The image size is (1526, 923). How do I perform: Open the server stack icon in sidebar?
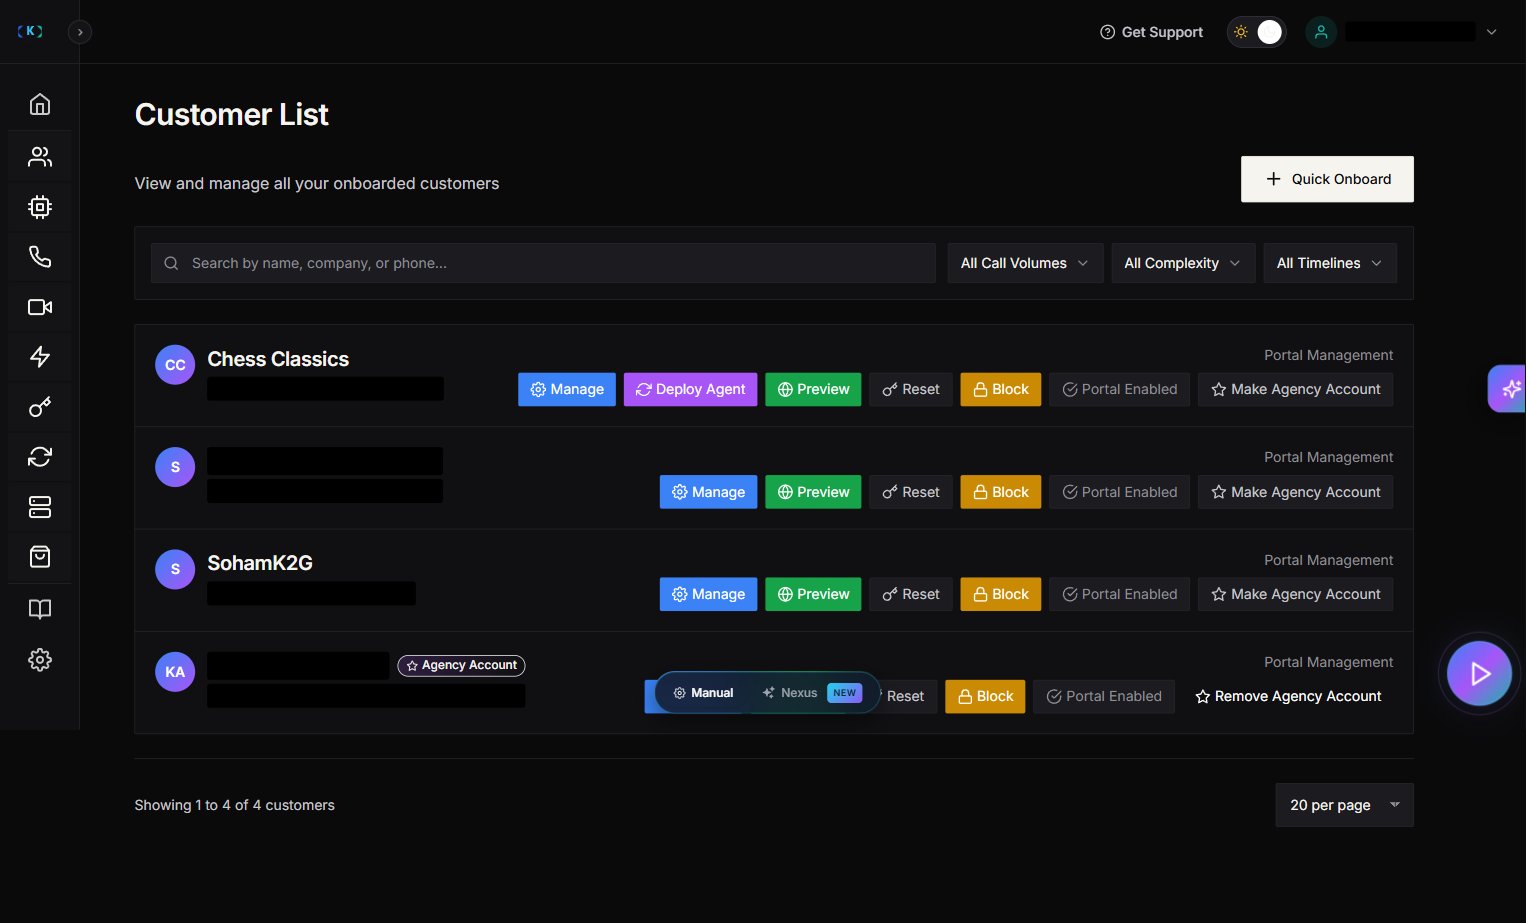[x=40, y=507]
